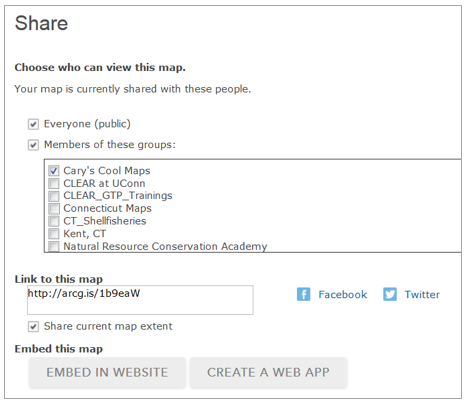Click the EMBED IN WEBSITE button

(107, 372)
